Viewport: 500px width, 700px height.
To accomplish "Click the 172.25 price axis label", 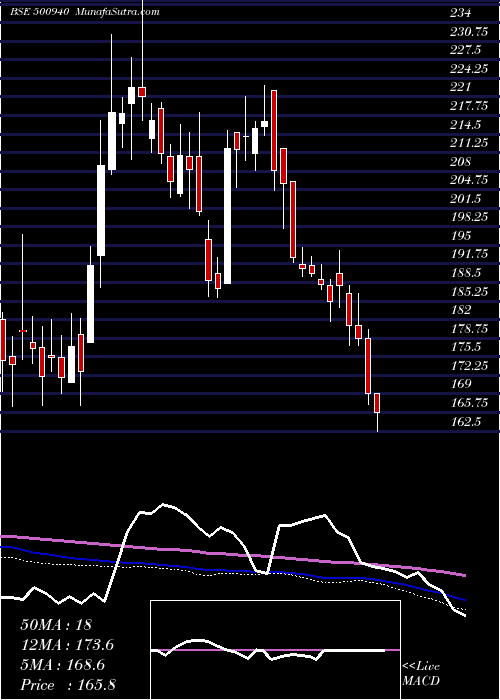I will click(x=468, y=366).
